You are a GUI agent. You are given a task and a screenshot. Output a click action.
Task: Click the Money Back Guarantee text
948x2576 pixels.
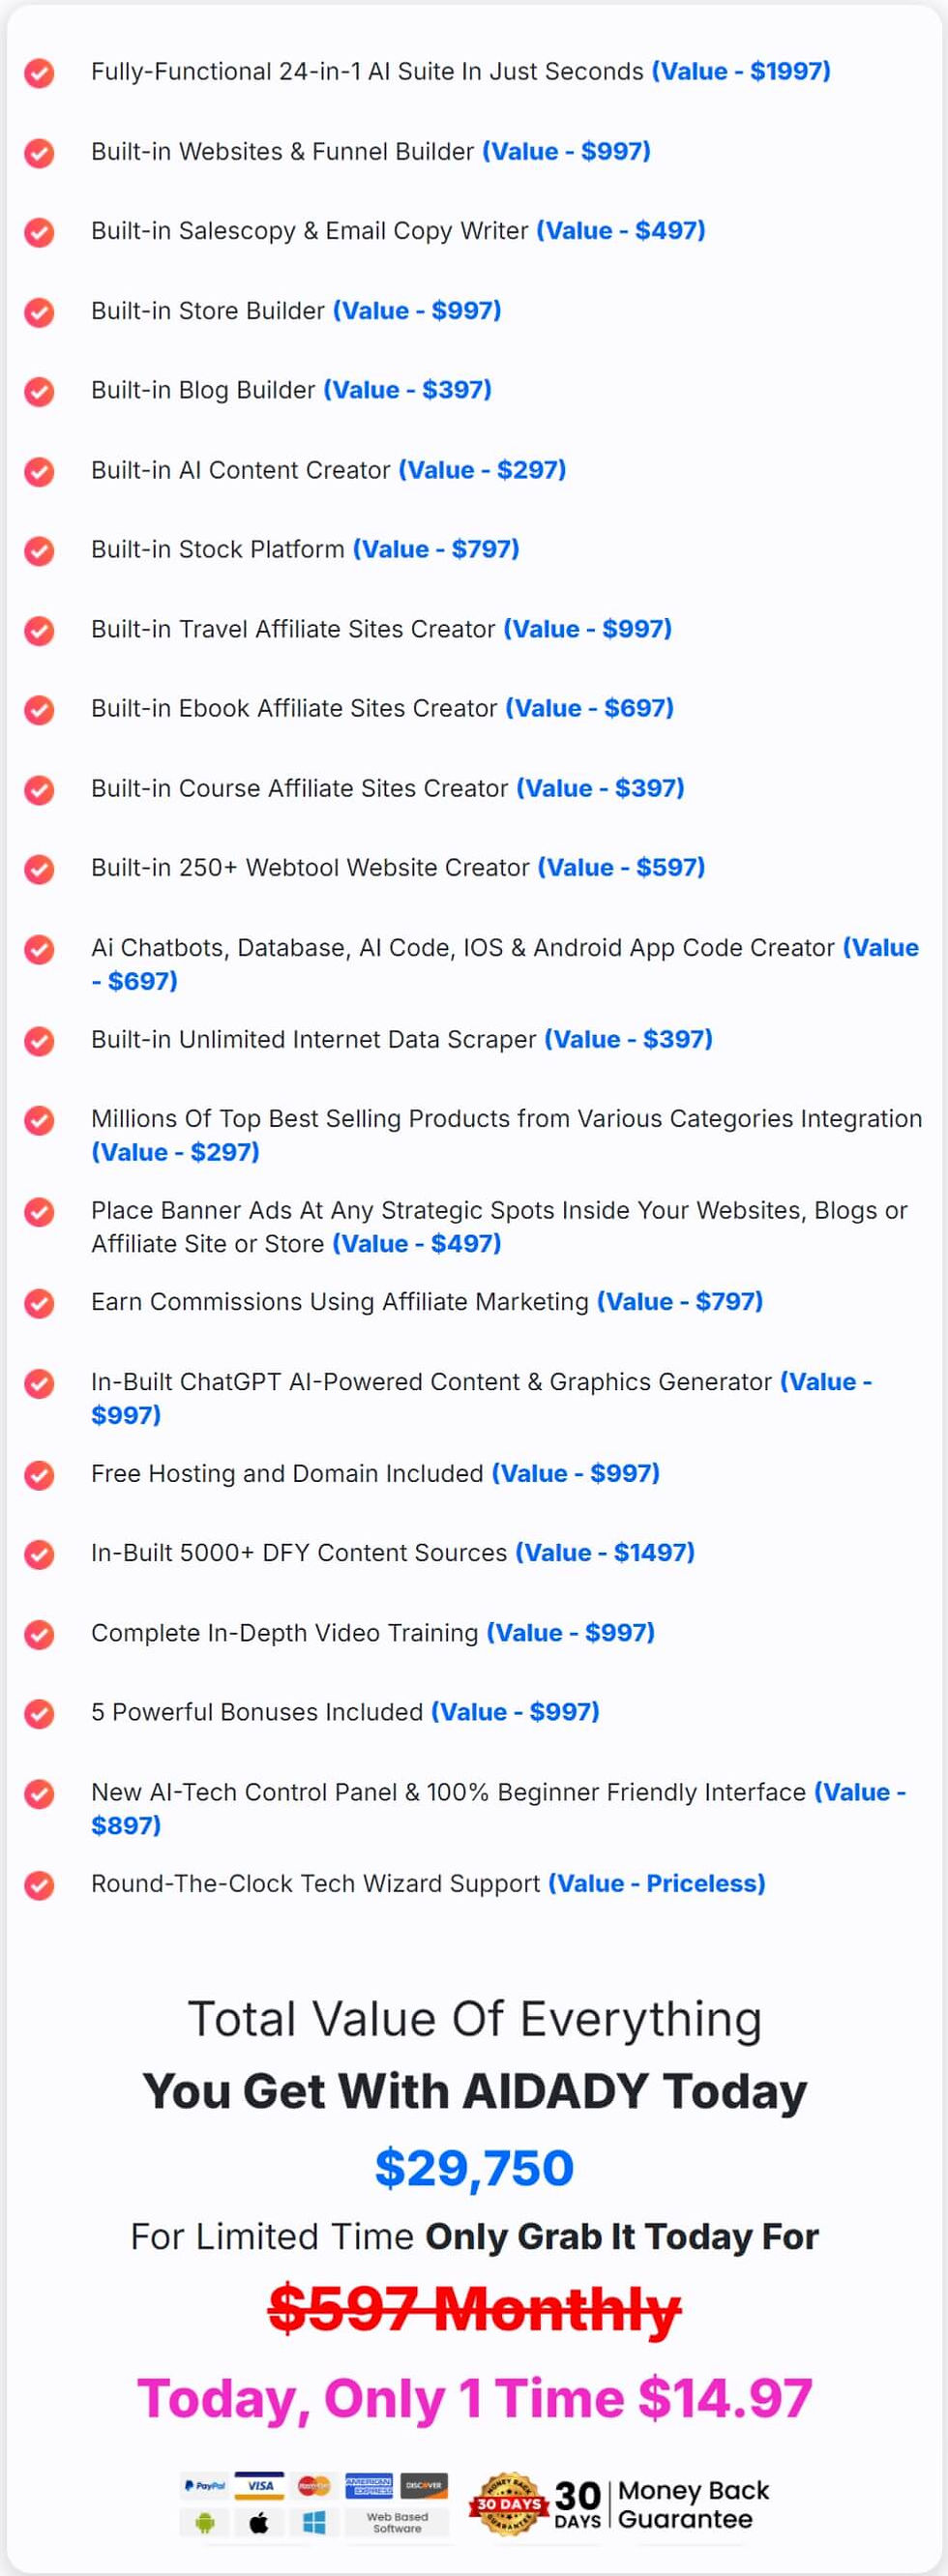click(694, 2504)
